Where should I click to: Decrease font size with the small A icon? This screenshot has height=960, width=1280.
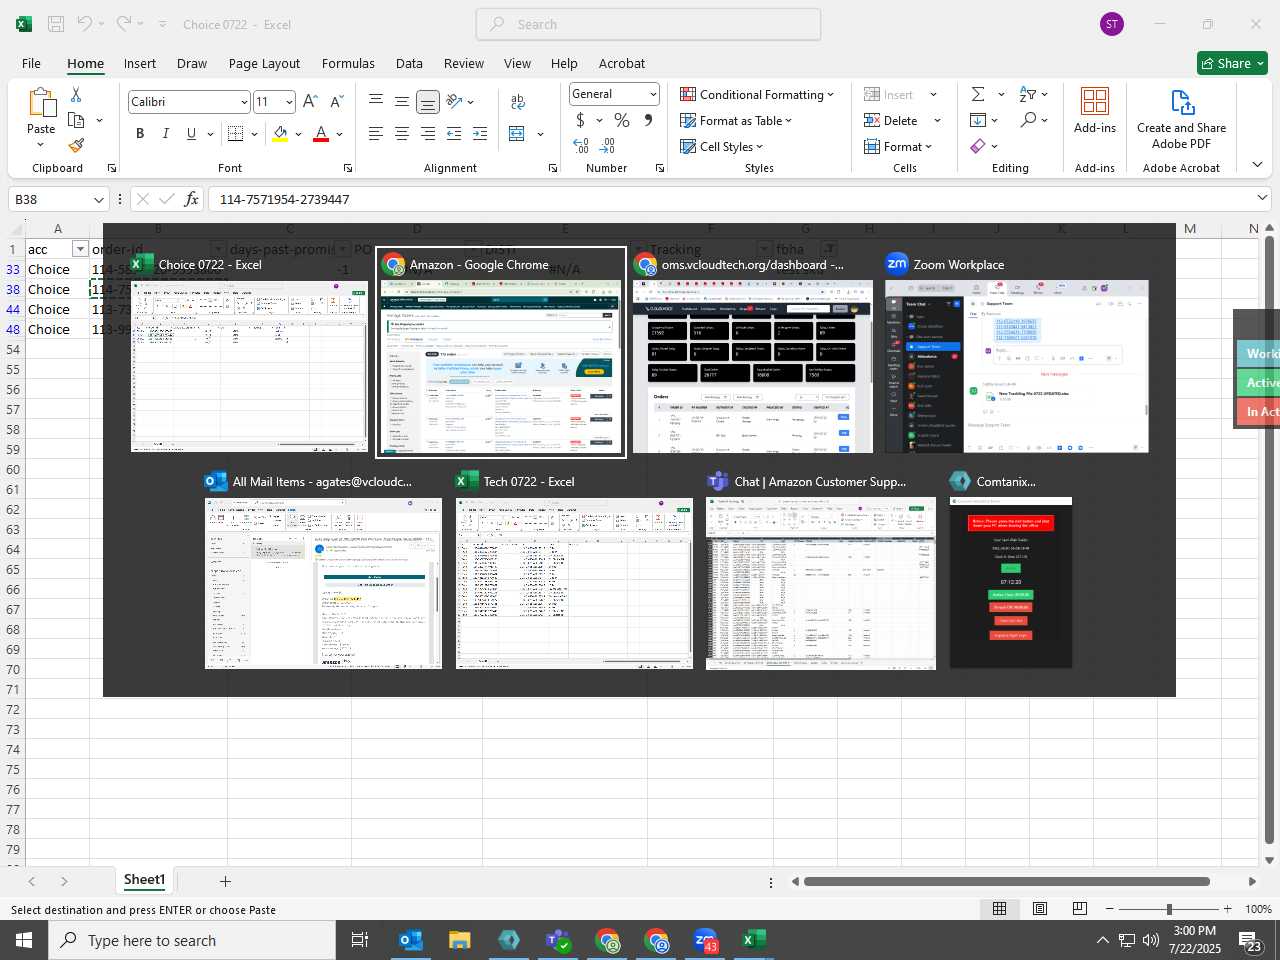click(336, 101)
